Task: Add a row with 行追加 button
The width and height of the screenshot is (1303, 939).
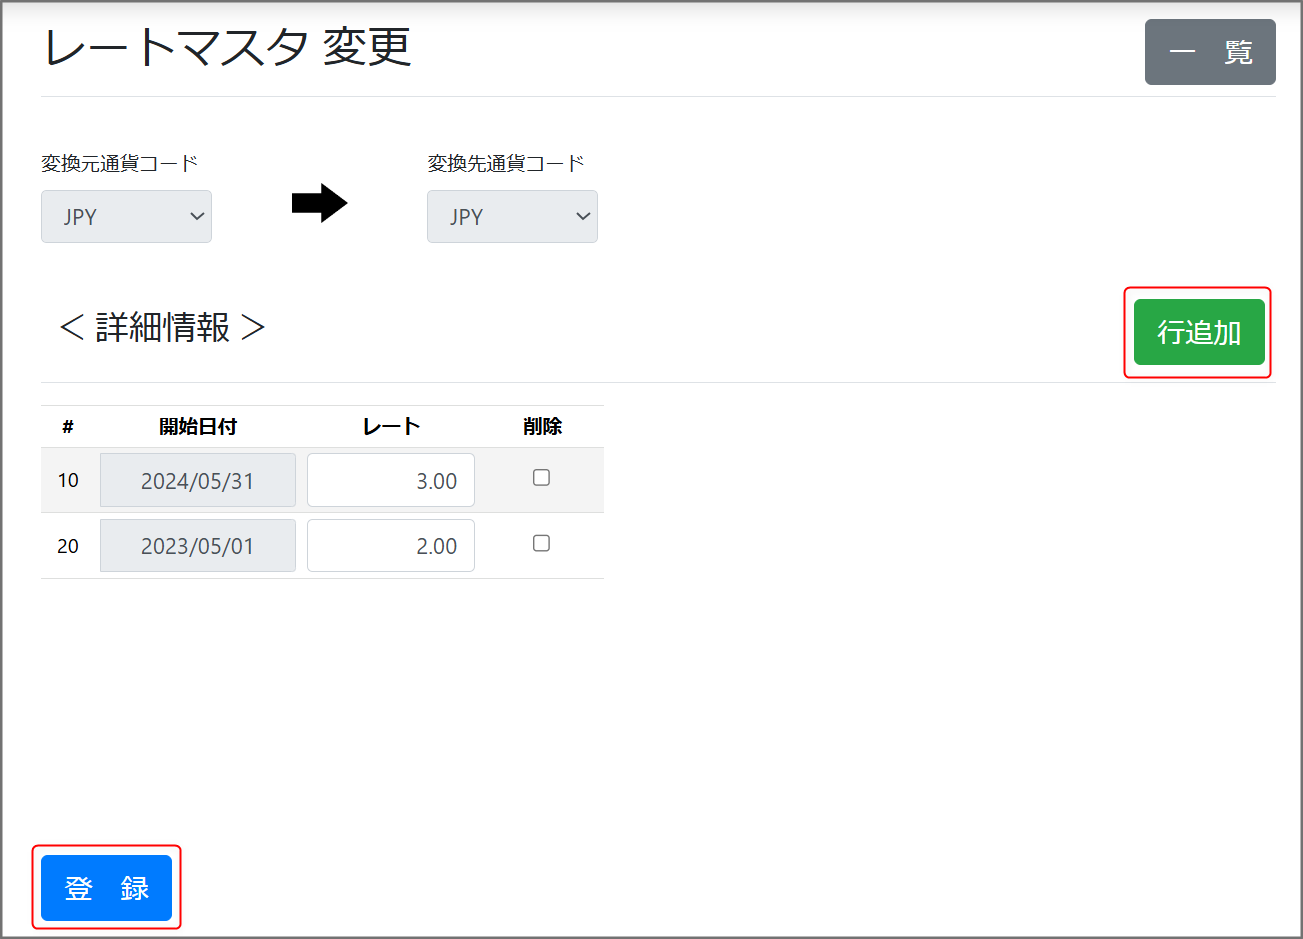Action: coord(1198,332)
